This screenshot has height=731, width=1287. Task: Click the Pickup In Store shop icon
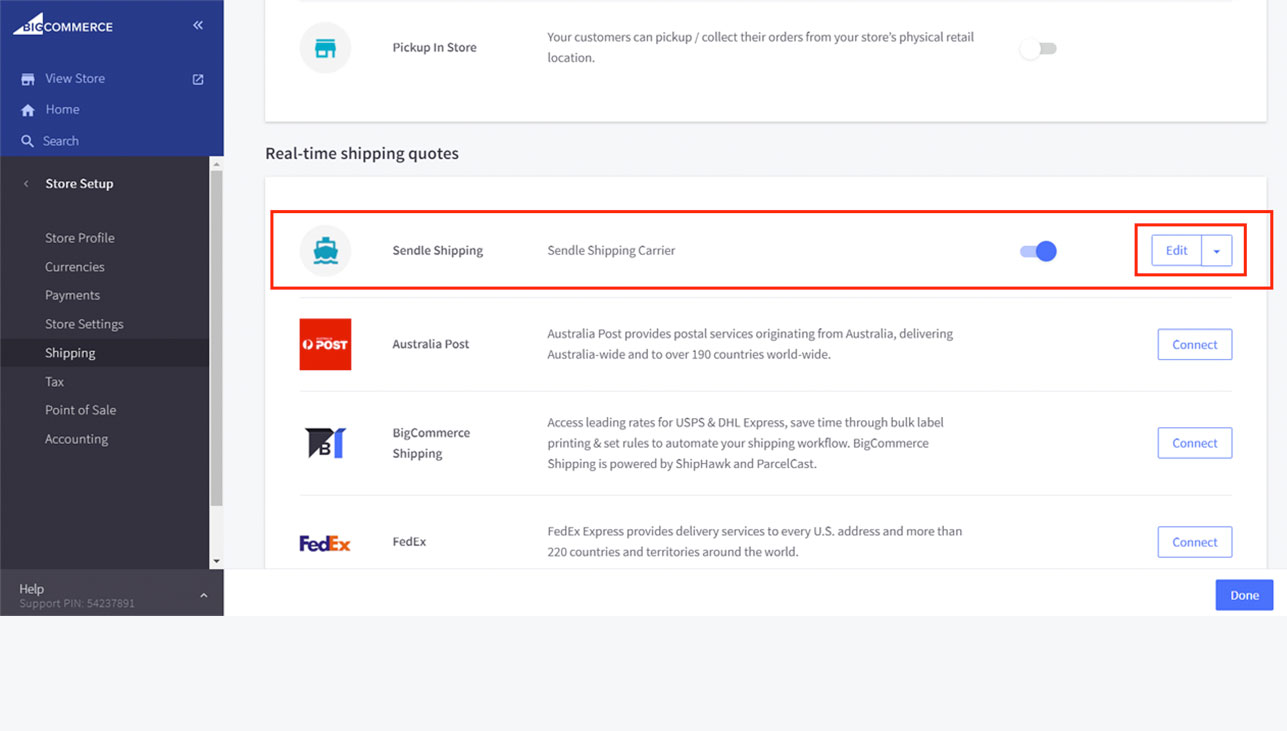325,48
